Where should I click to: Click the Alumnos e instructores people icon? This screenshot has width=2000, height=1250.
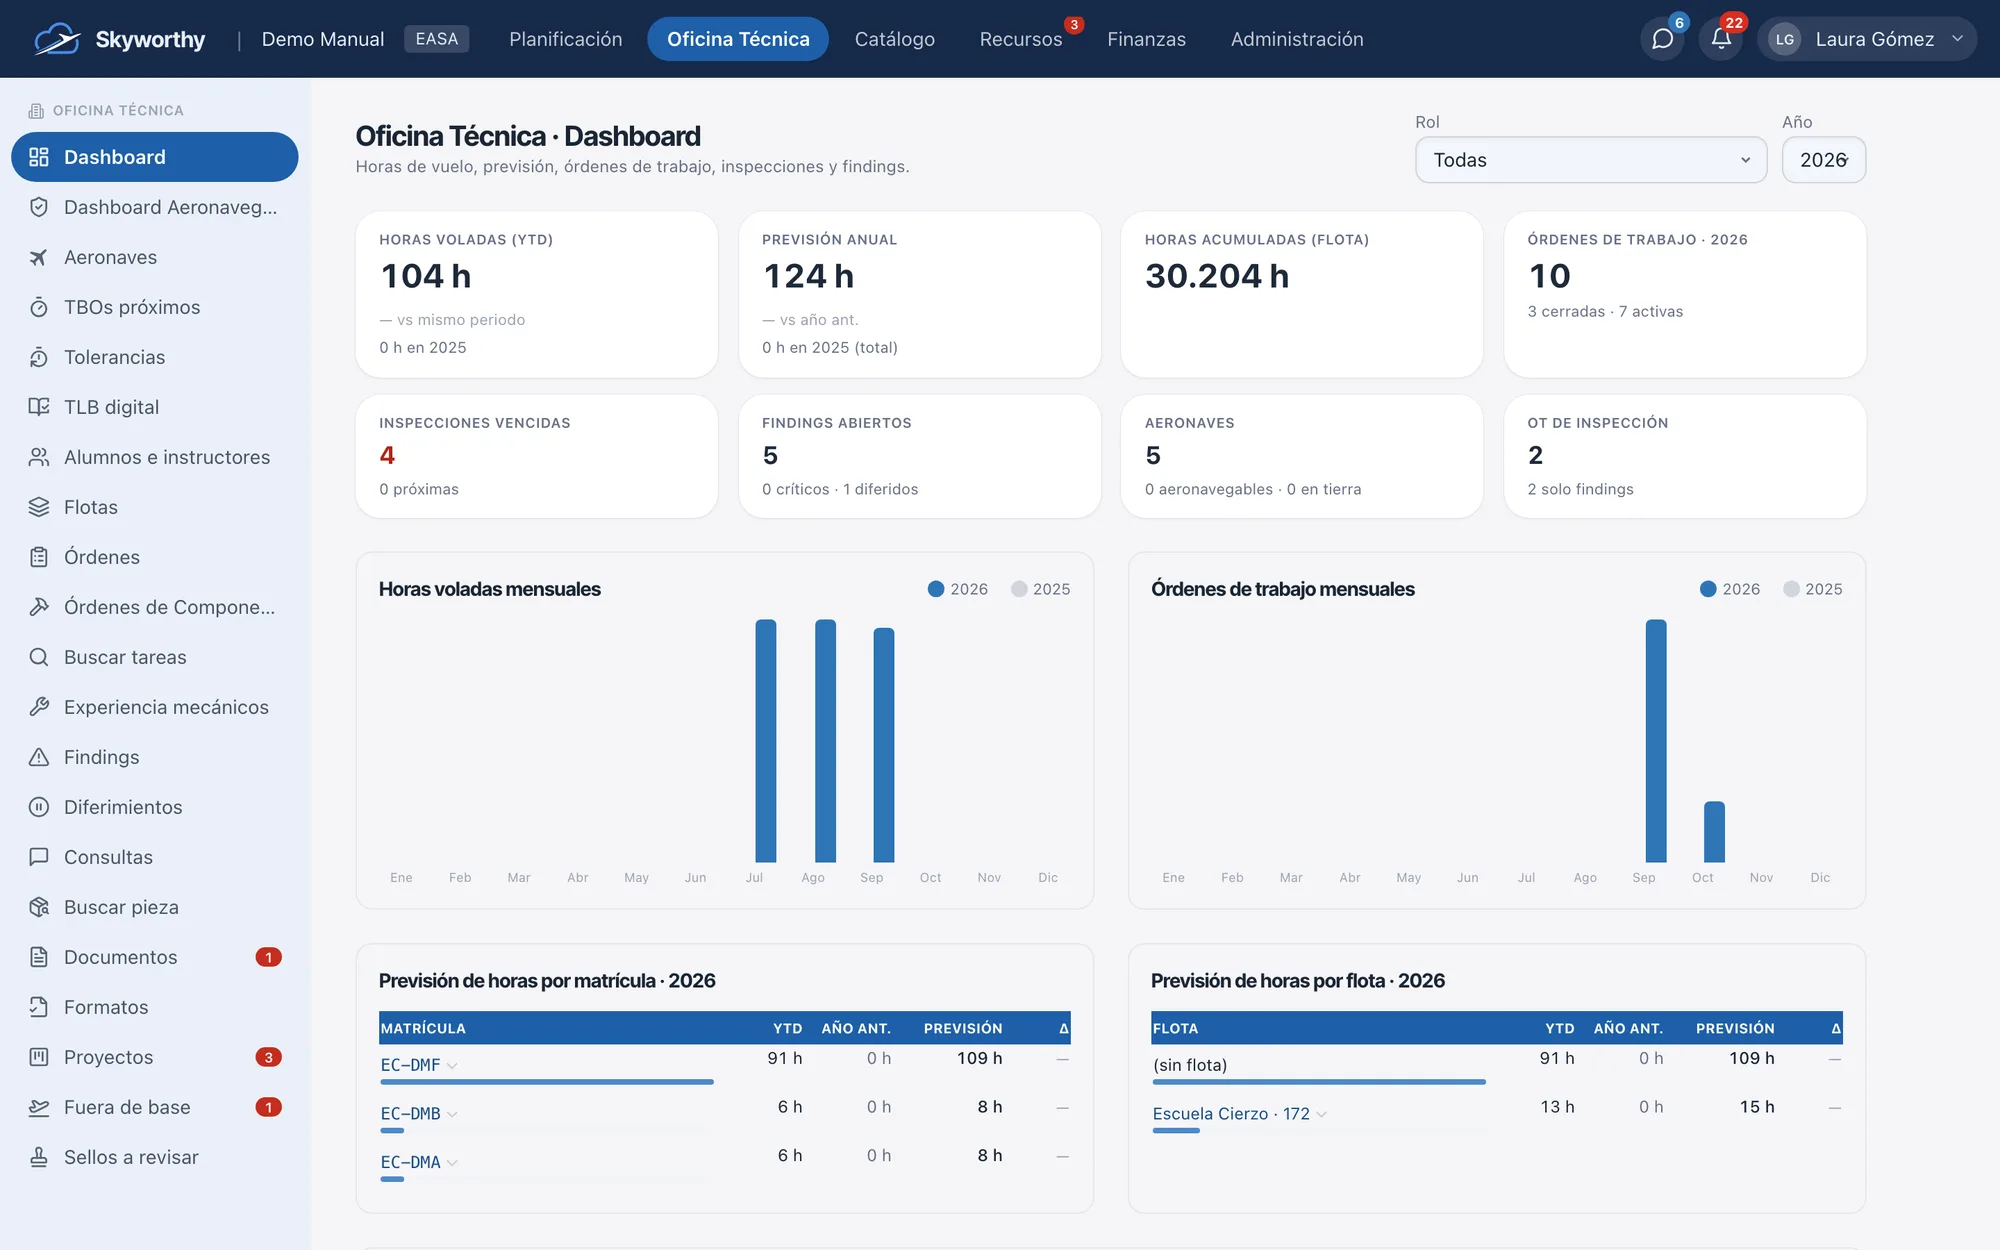click(x=39, y=457)
